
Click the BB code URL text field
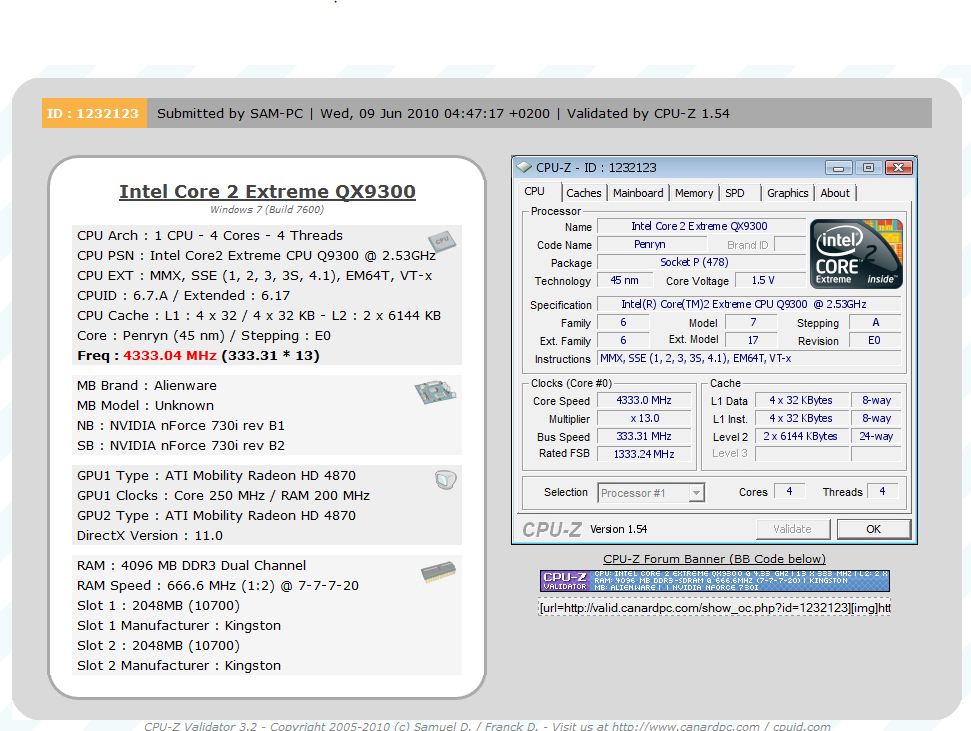coord(715,608)
